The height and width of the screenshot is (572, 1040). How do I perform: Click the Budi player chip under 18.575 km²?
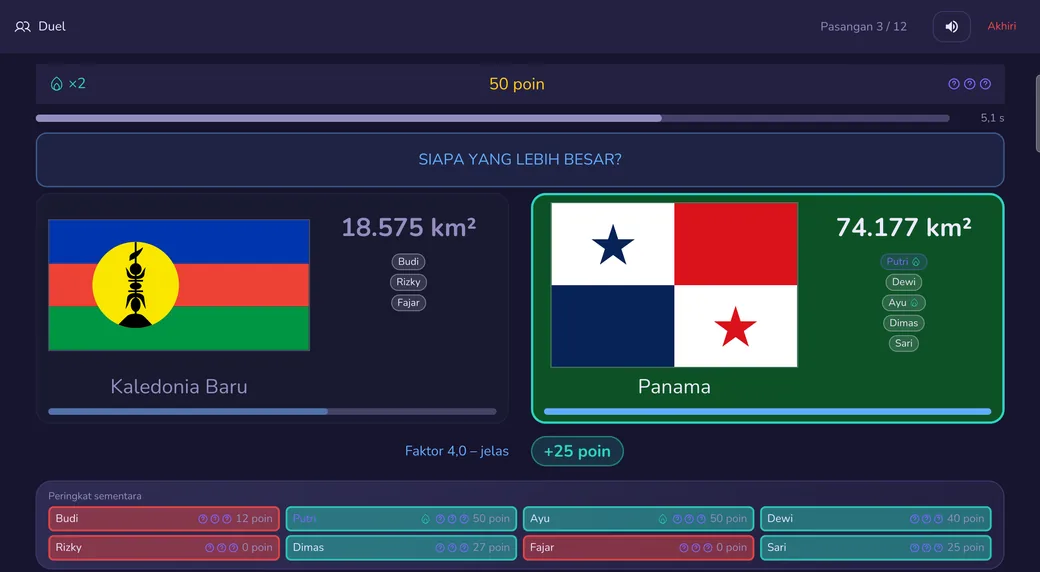[x=409, y=261]
